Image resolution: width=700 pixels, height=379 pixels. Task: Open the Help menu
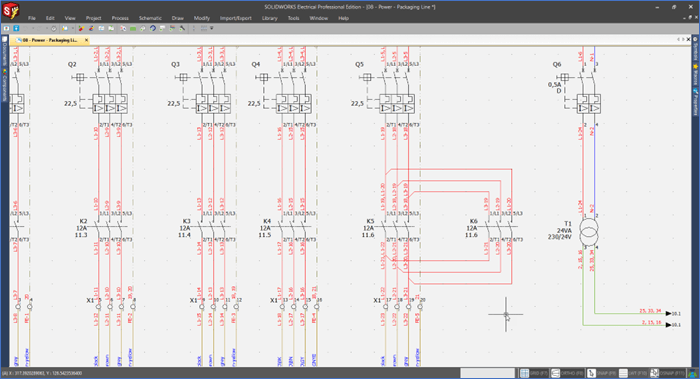[343, 18]
